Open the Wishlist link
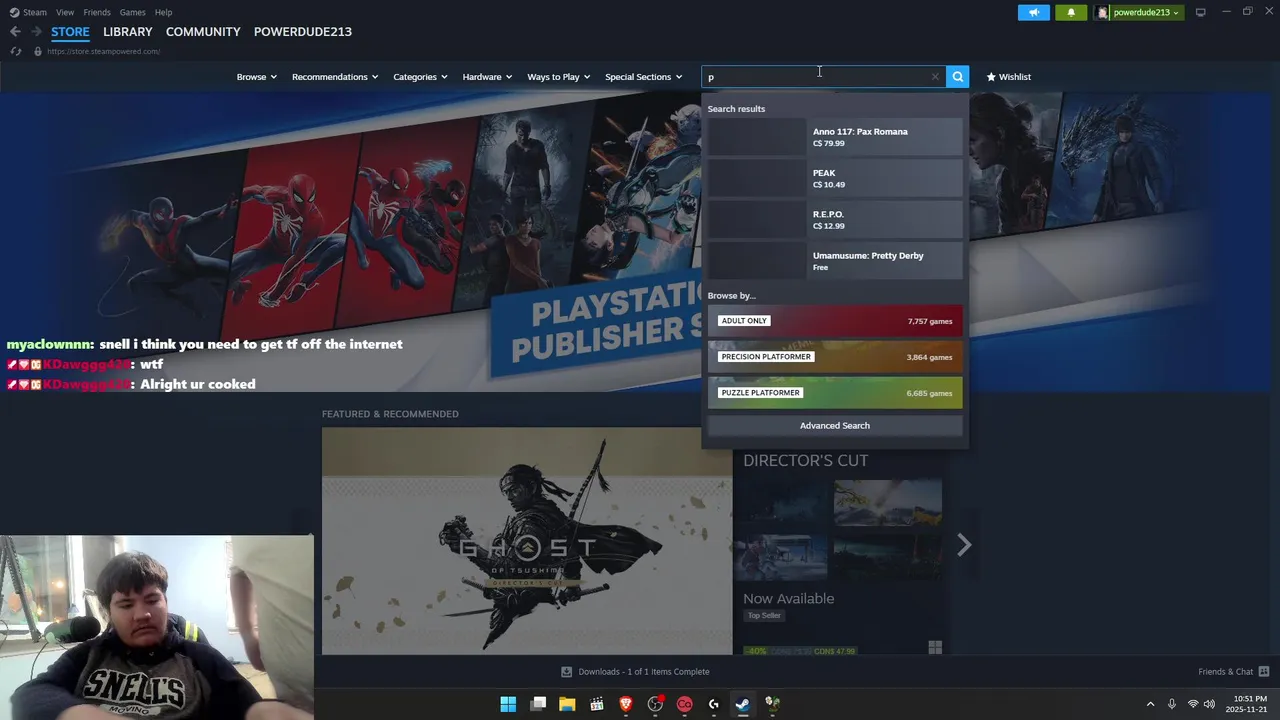This screenshot has width=1280, height=720. point(1008,77)
